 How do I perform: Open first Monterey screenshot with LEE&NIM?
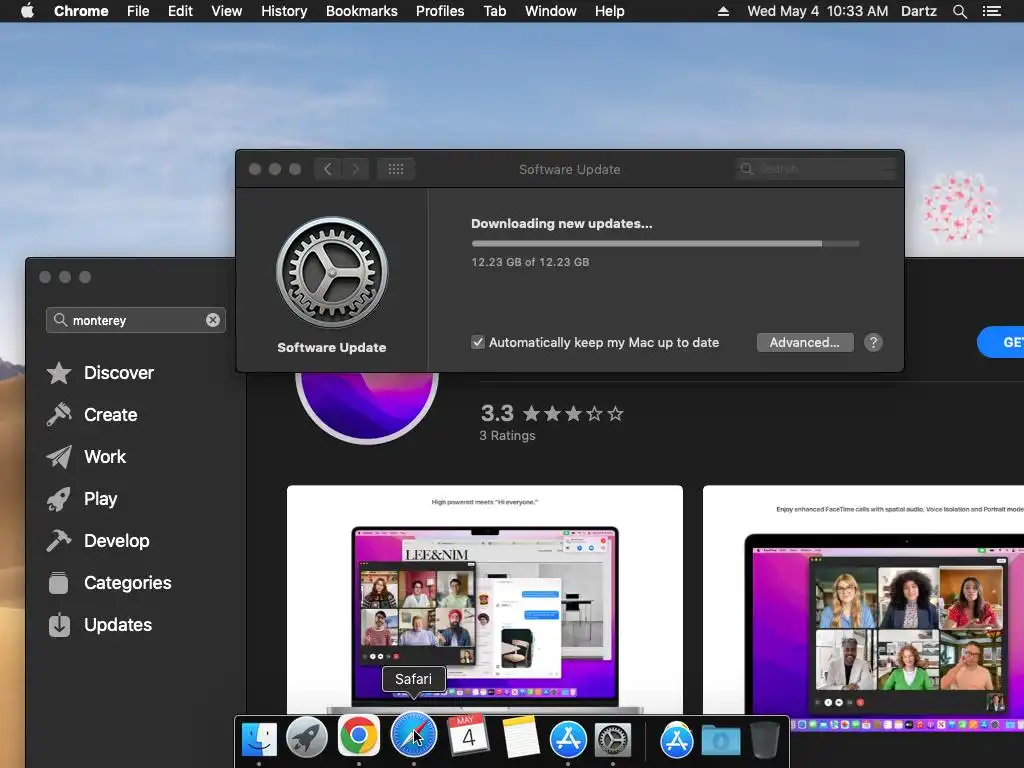(485, 600)
